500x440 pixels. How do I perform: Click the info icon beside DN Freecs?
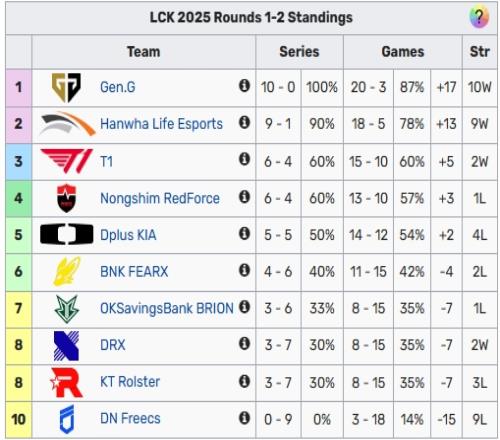click(x=244, y=417)
